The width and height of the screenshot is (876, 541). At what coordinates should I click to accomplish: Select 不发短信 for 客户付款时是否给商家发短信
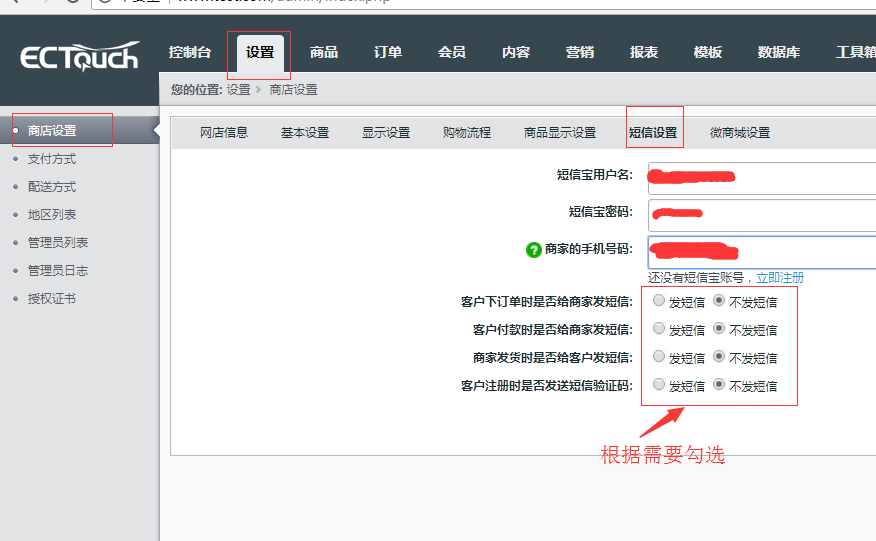[x=718, y=328]
